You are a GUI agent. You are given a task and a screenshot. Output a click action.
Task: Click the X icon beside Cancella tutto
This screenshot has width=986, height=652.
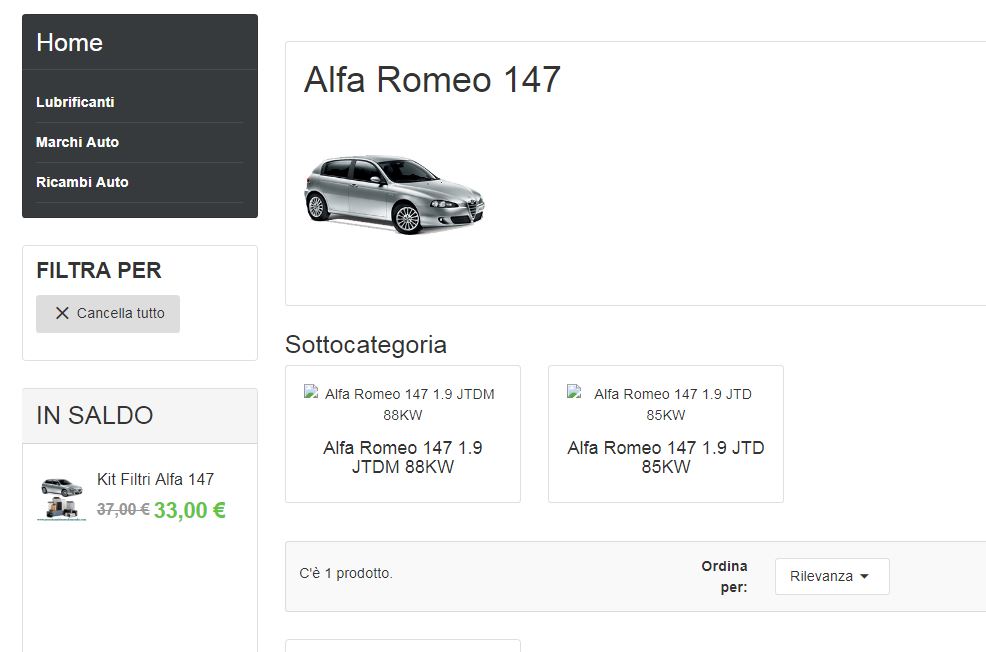(x=62, y=313)
